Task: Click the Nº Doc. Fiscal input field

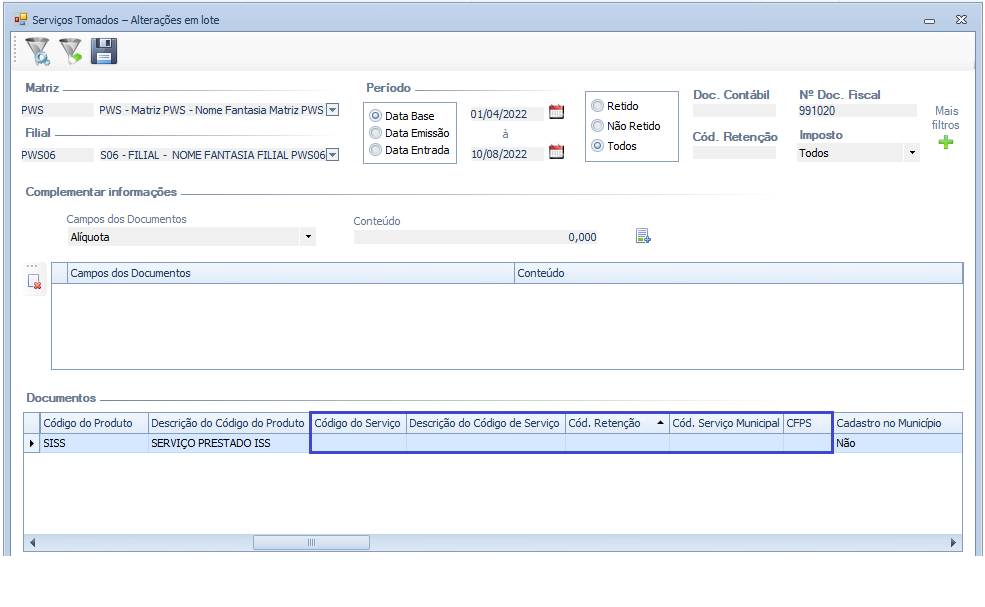Action: coord(857,111)
